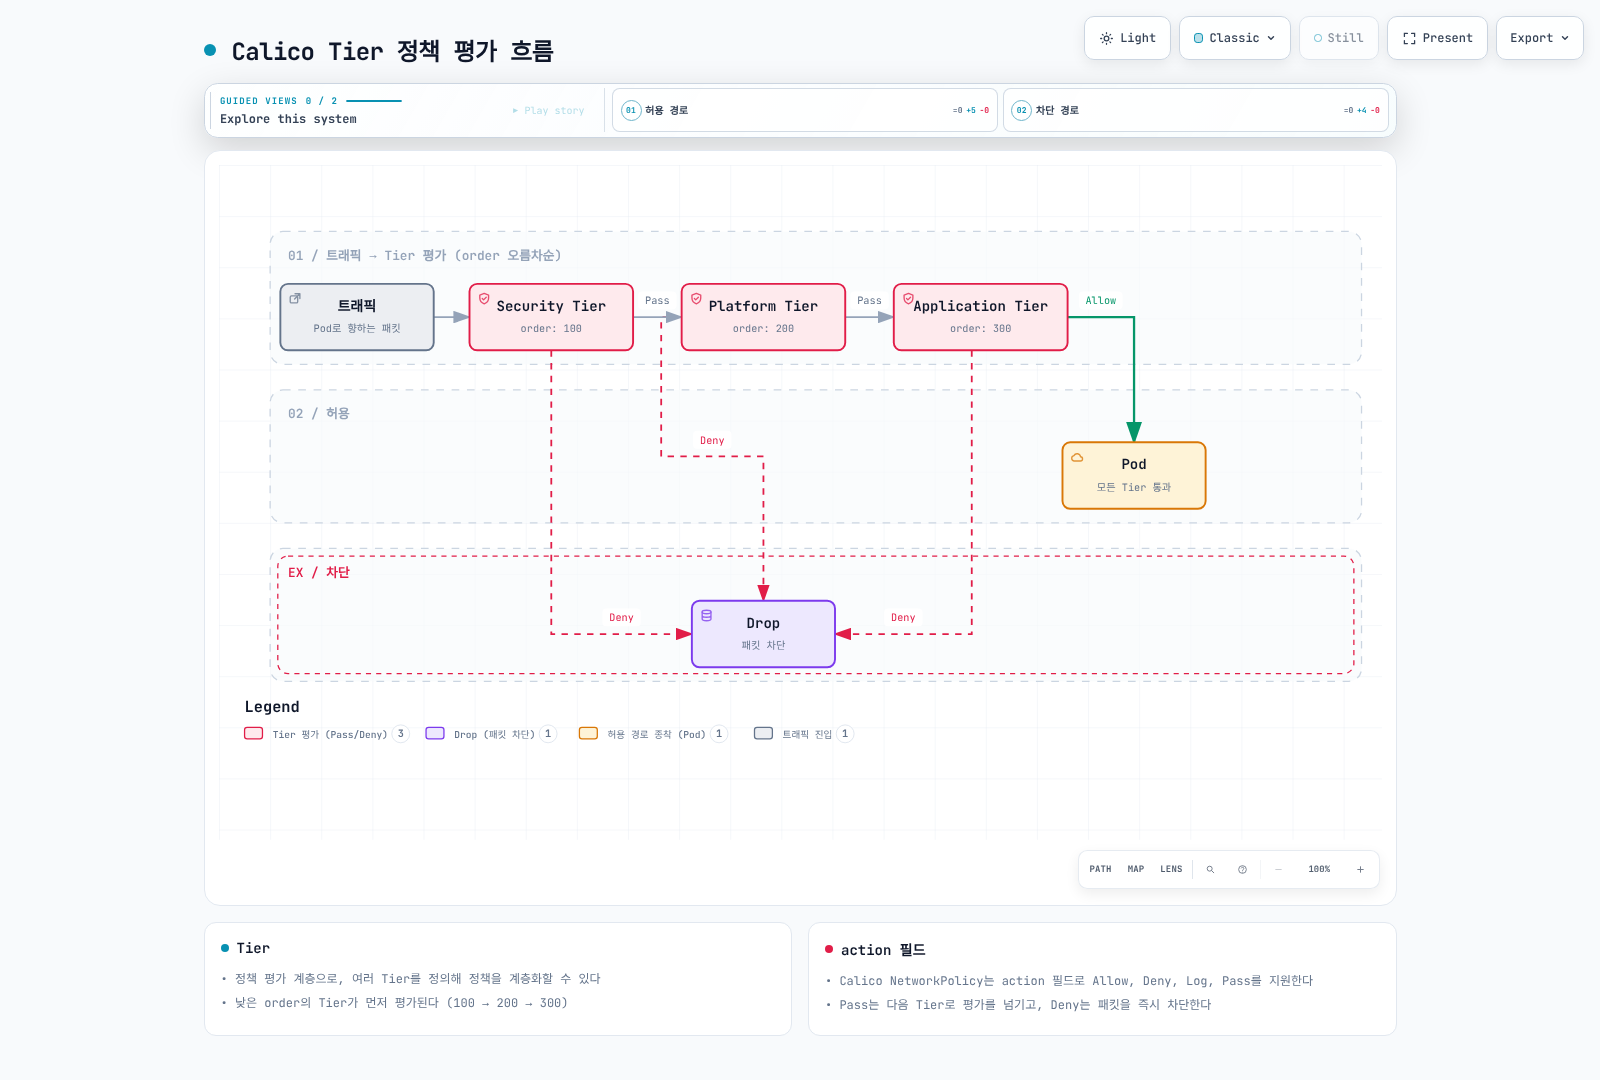Click the action 필드 card heading
Viewport: 1600px width, 1080px height.
[x=883, y=950]
